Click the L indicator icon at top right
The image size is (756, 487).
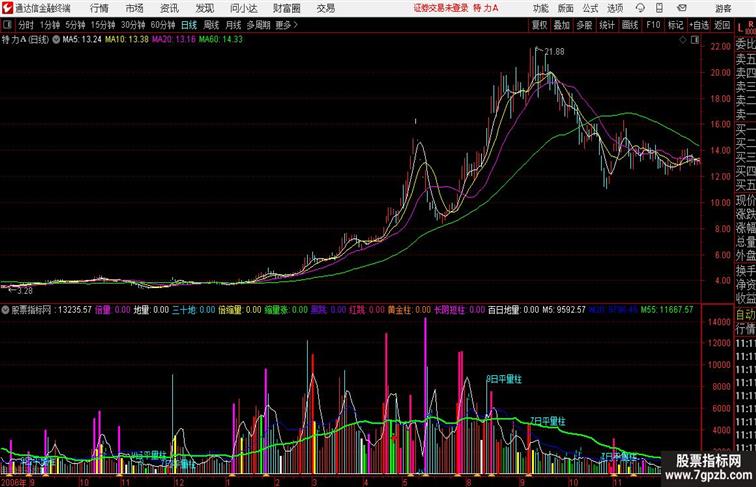click(741, 28)
